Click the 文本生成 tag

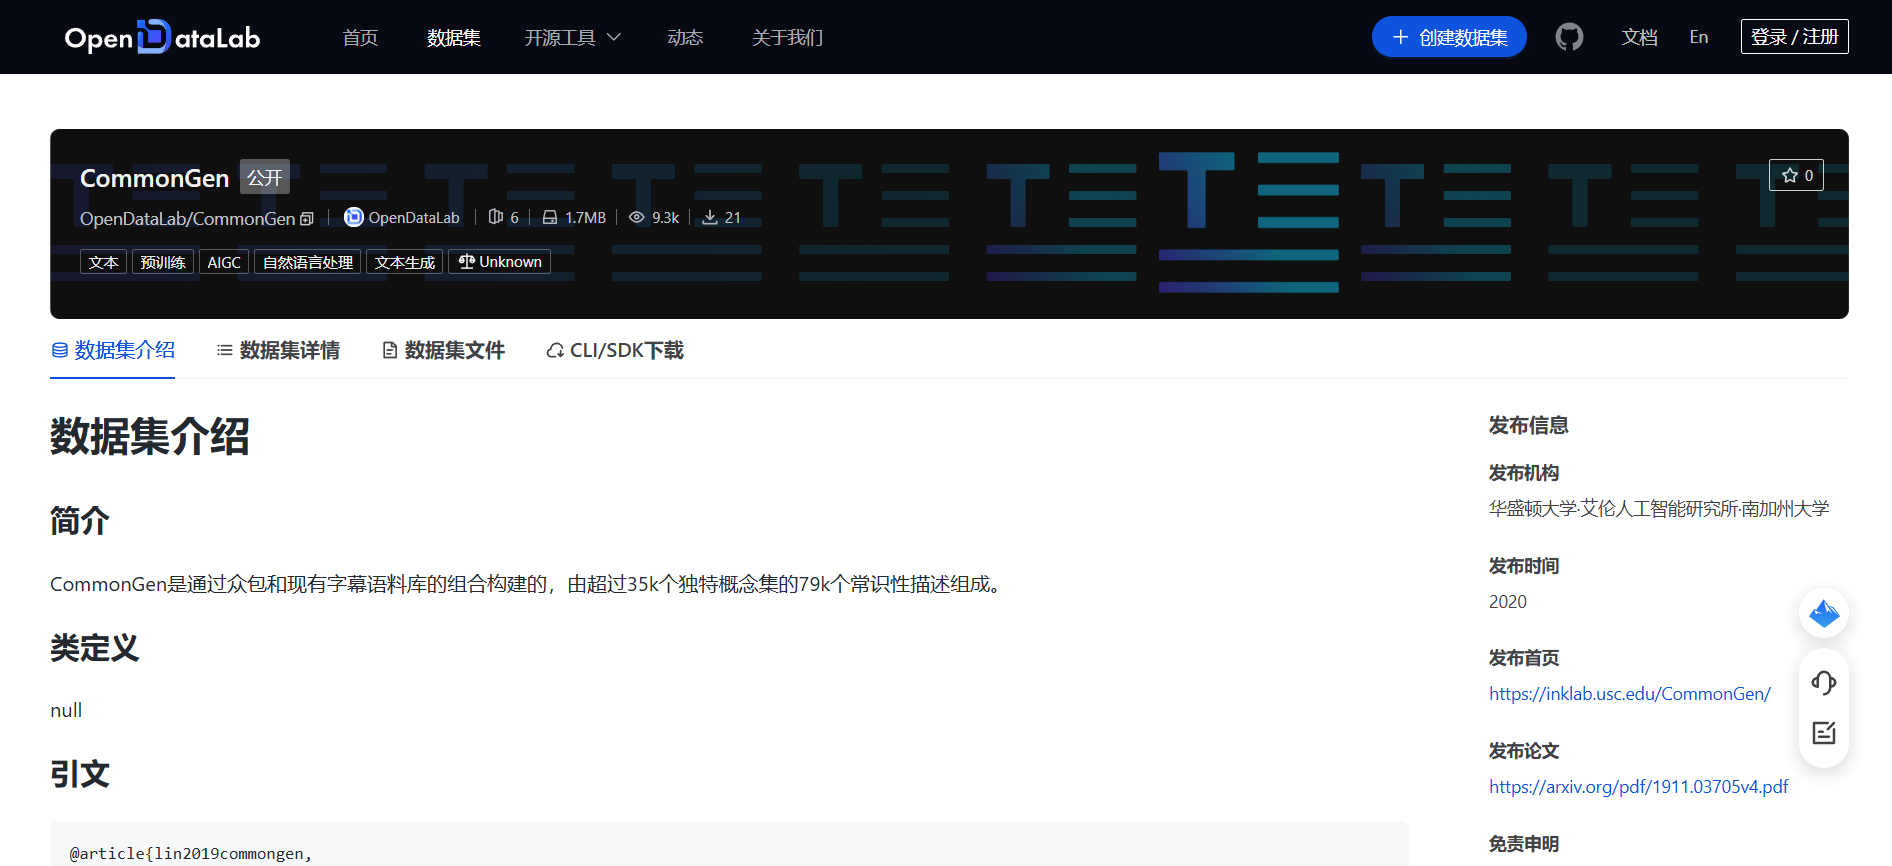pos(404,262)
